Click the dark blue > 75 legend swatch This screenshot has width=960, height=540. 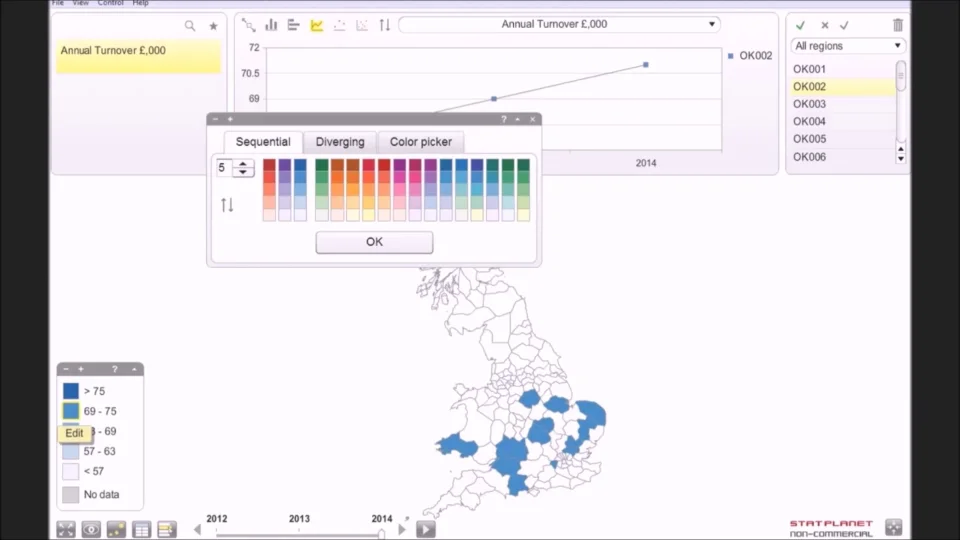(71, 391)
